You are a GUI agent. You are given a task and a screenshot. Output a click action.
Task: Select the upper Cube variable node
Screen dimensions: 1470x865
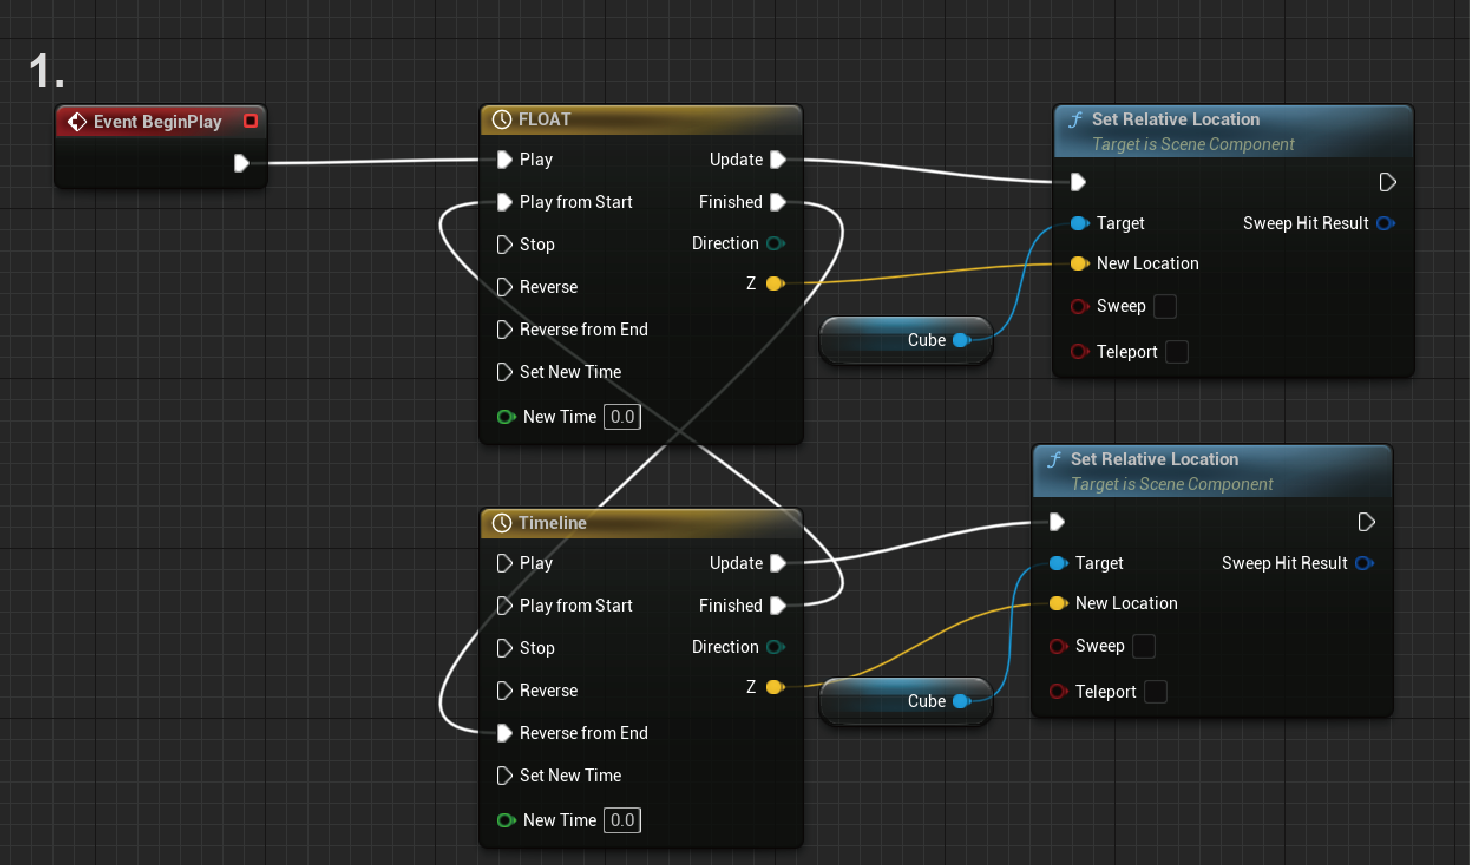[906, 340]
